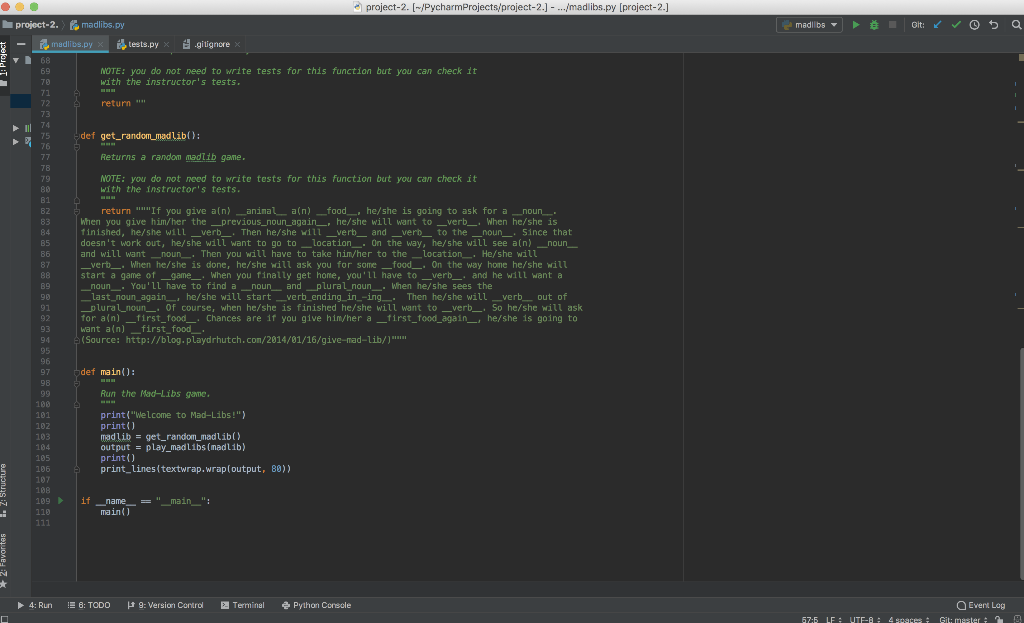This screenshot has height=623, width=1024.
Task: Update project via blue Git arrow icon
Action: (x=937, y=25)
